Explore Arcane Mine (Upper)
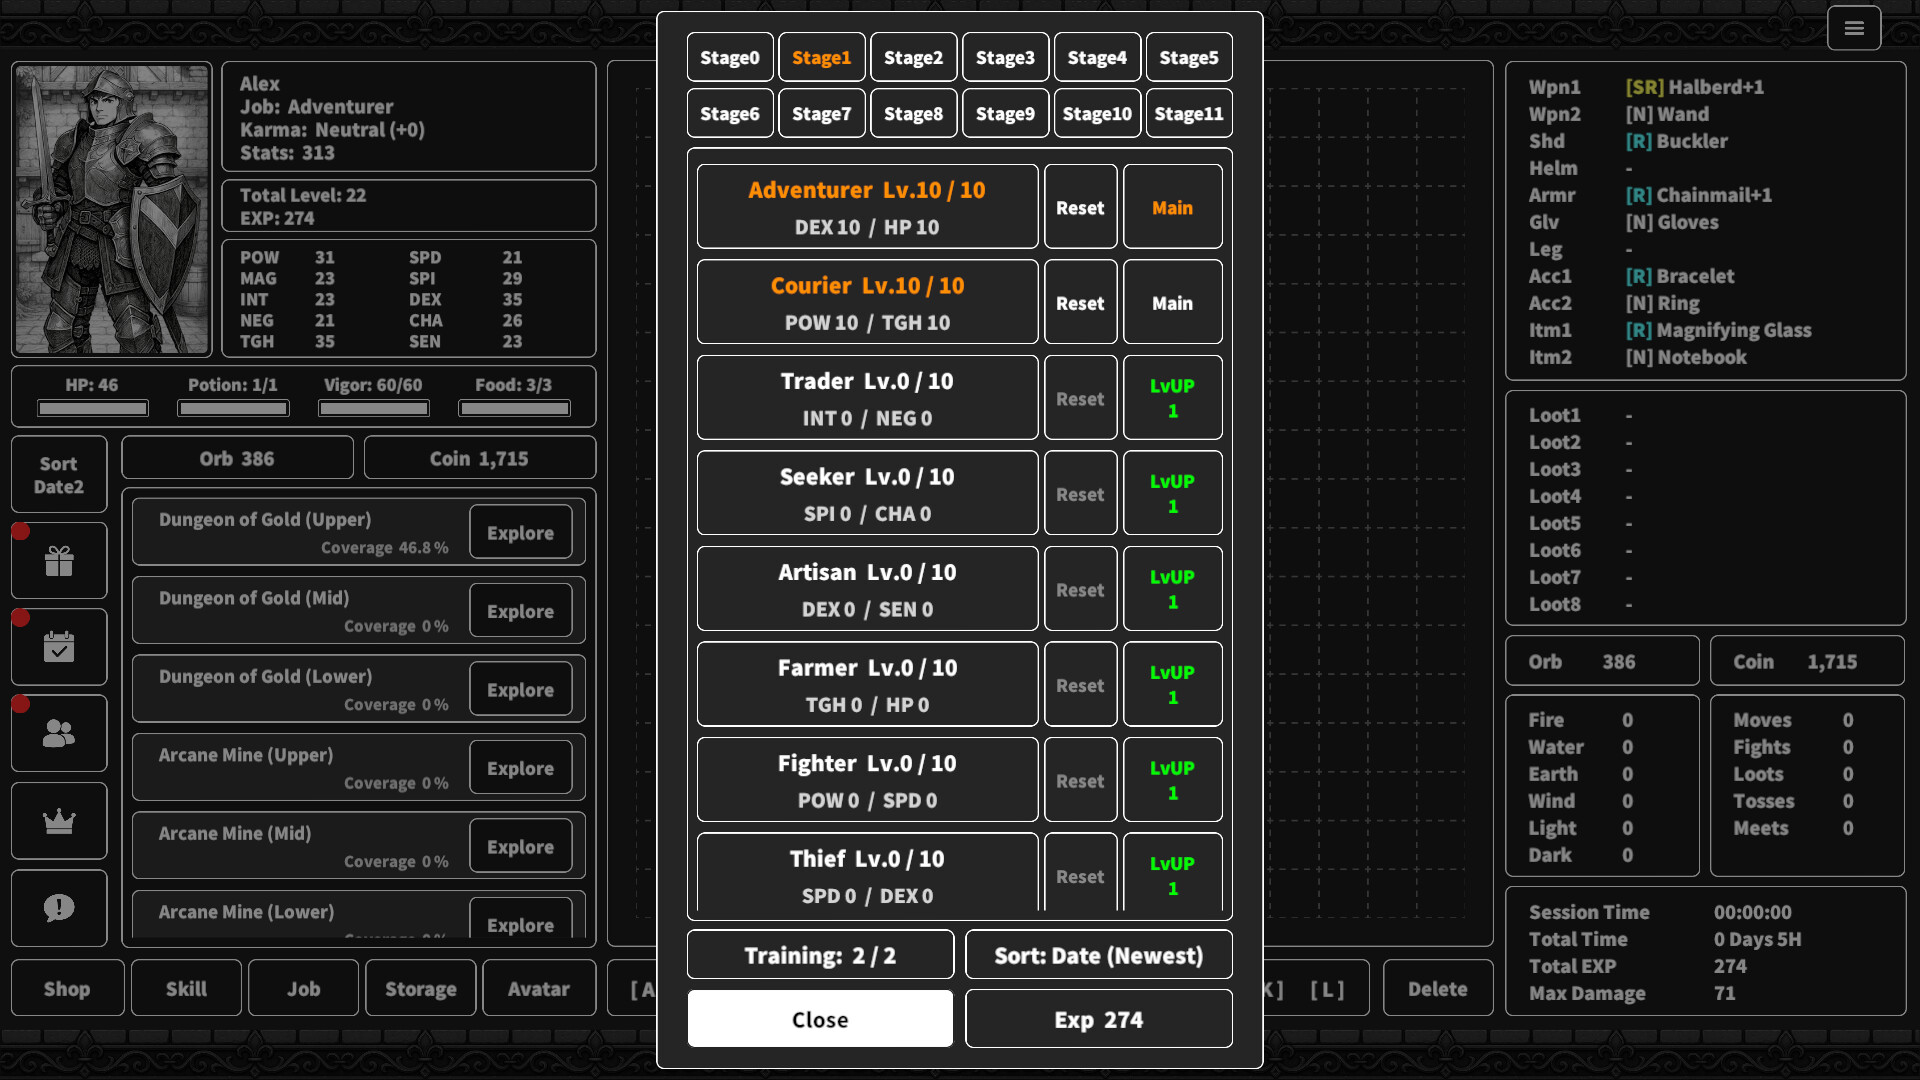Screen dimensions: 1920x1080 pos(520,767)
